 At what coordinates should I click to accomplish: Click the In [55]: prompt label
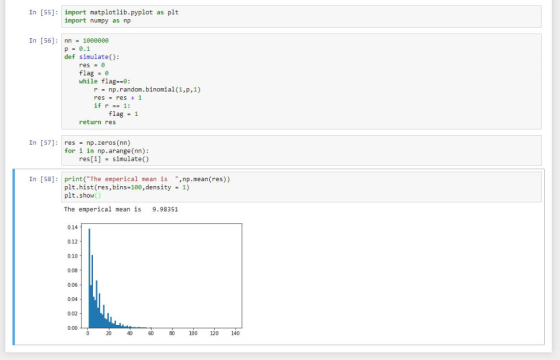(x=43, y=12)
